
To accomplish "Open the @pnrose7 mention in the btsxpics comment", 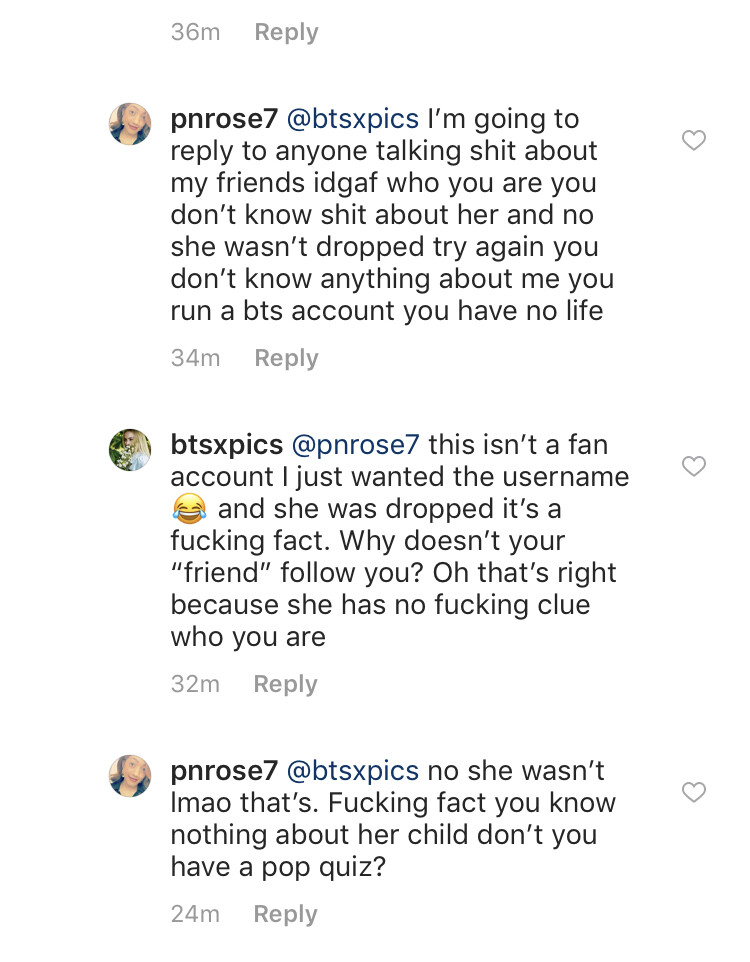I will (x=356, y=445).
